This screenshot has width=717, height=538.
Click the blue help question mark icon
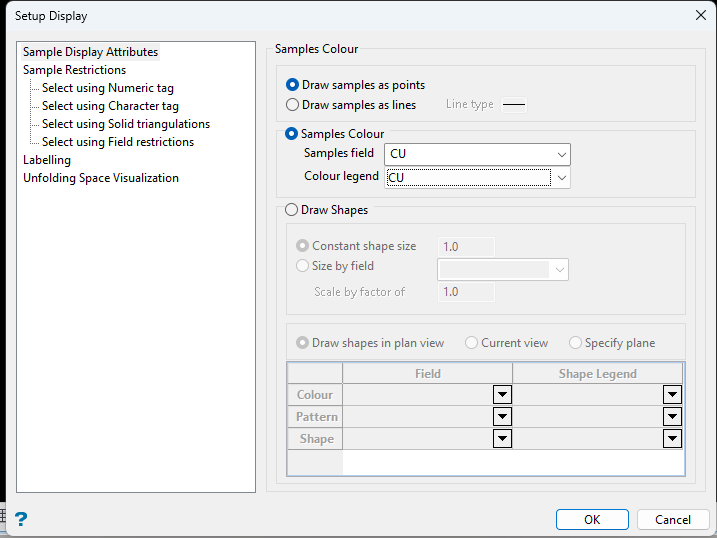(21, 519)
